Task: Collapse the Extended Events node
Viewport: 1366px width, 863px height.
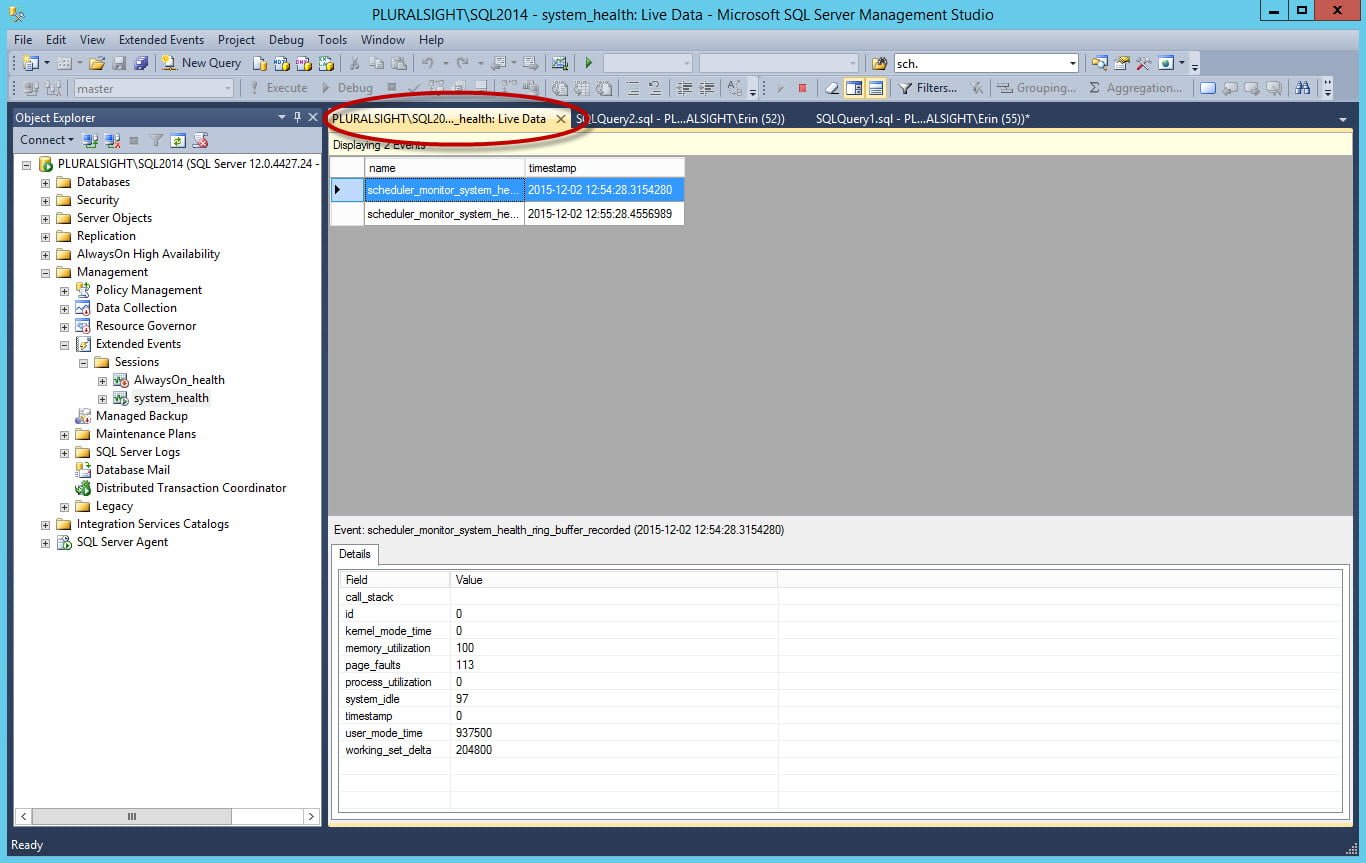Action: [64, 344]
